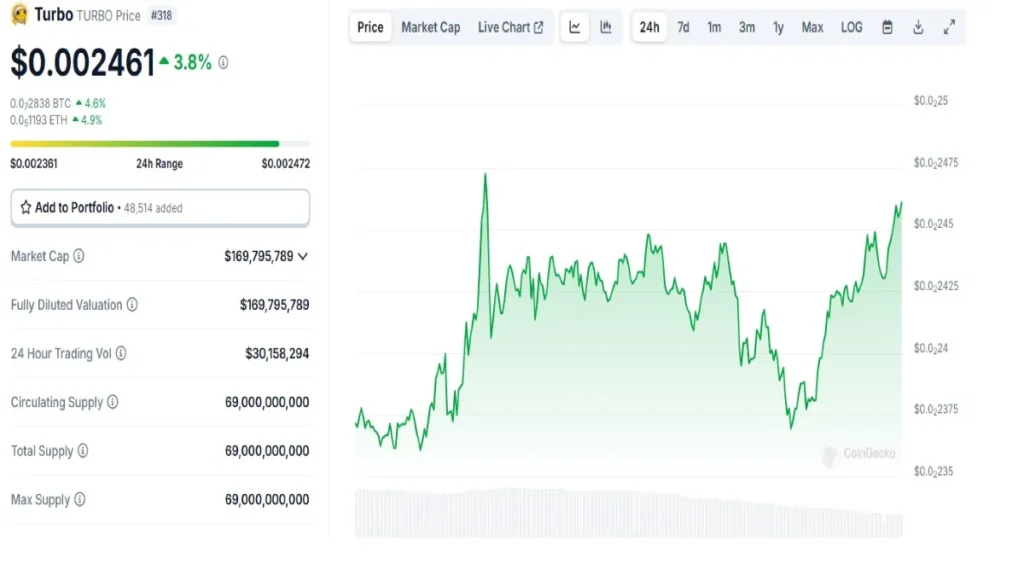
Task: Select the 7d time range
Action: (x=683, y=27)
